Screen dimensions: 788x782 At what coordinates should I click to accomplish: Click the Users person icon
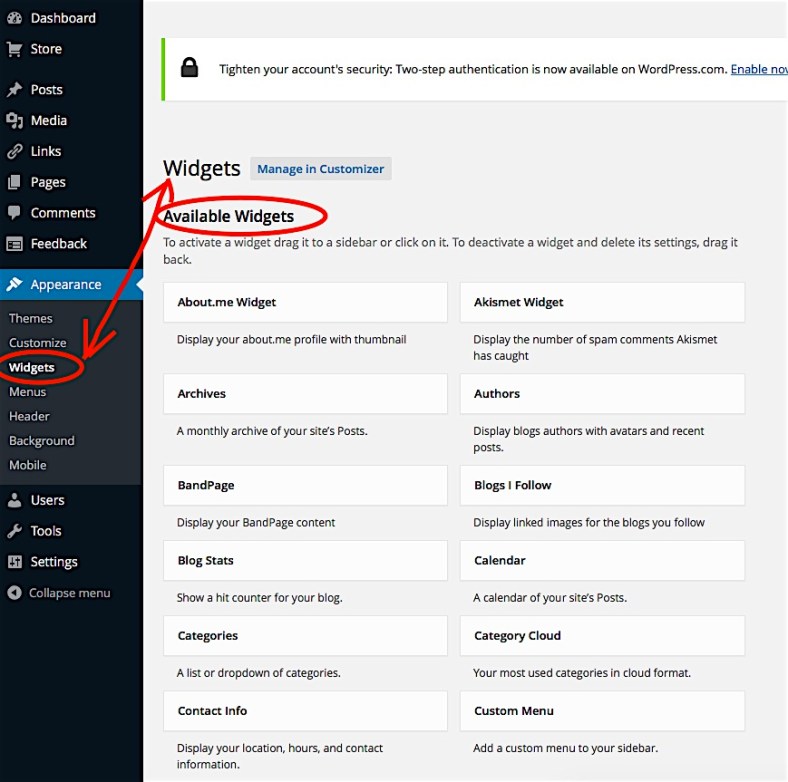[x=14, y=500]
